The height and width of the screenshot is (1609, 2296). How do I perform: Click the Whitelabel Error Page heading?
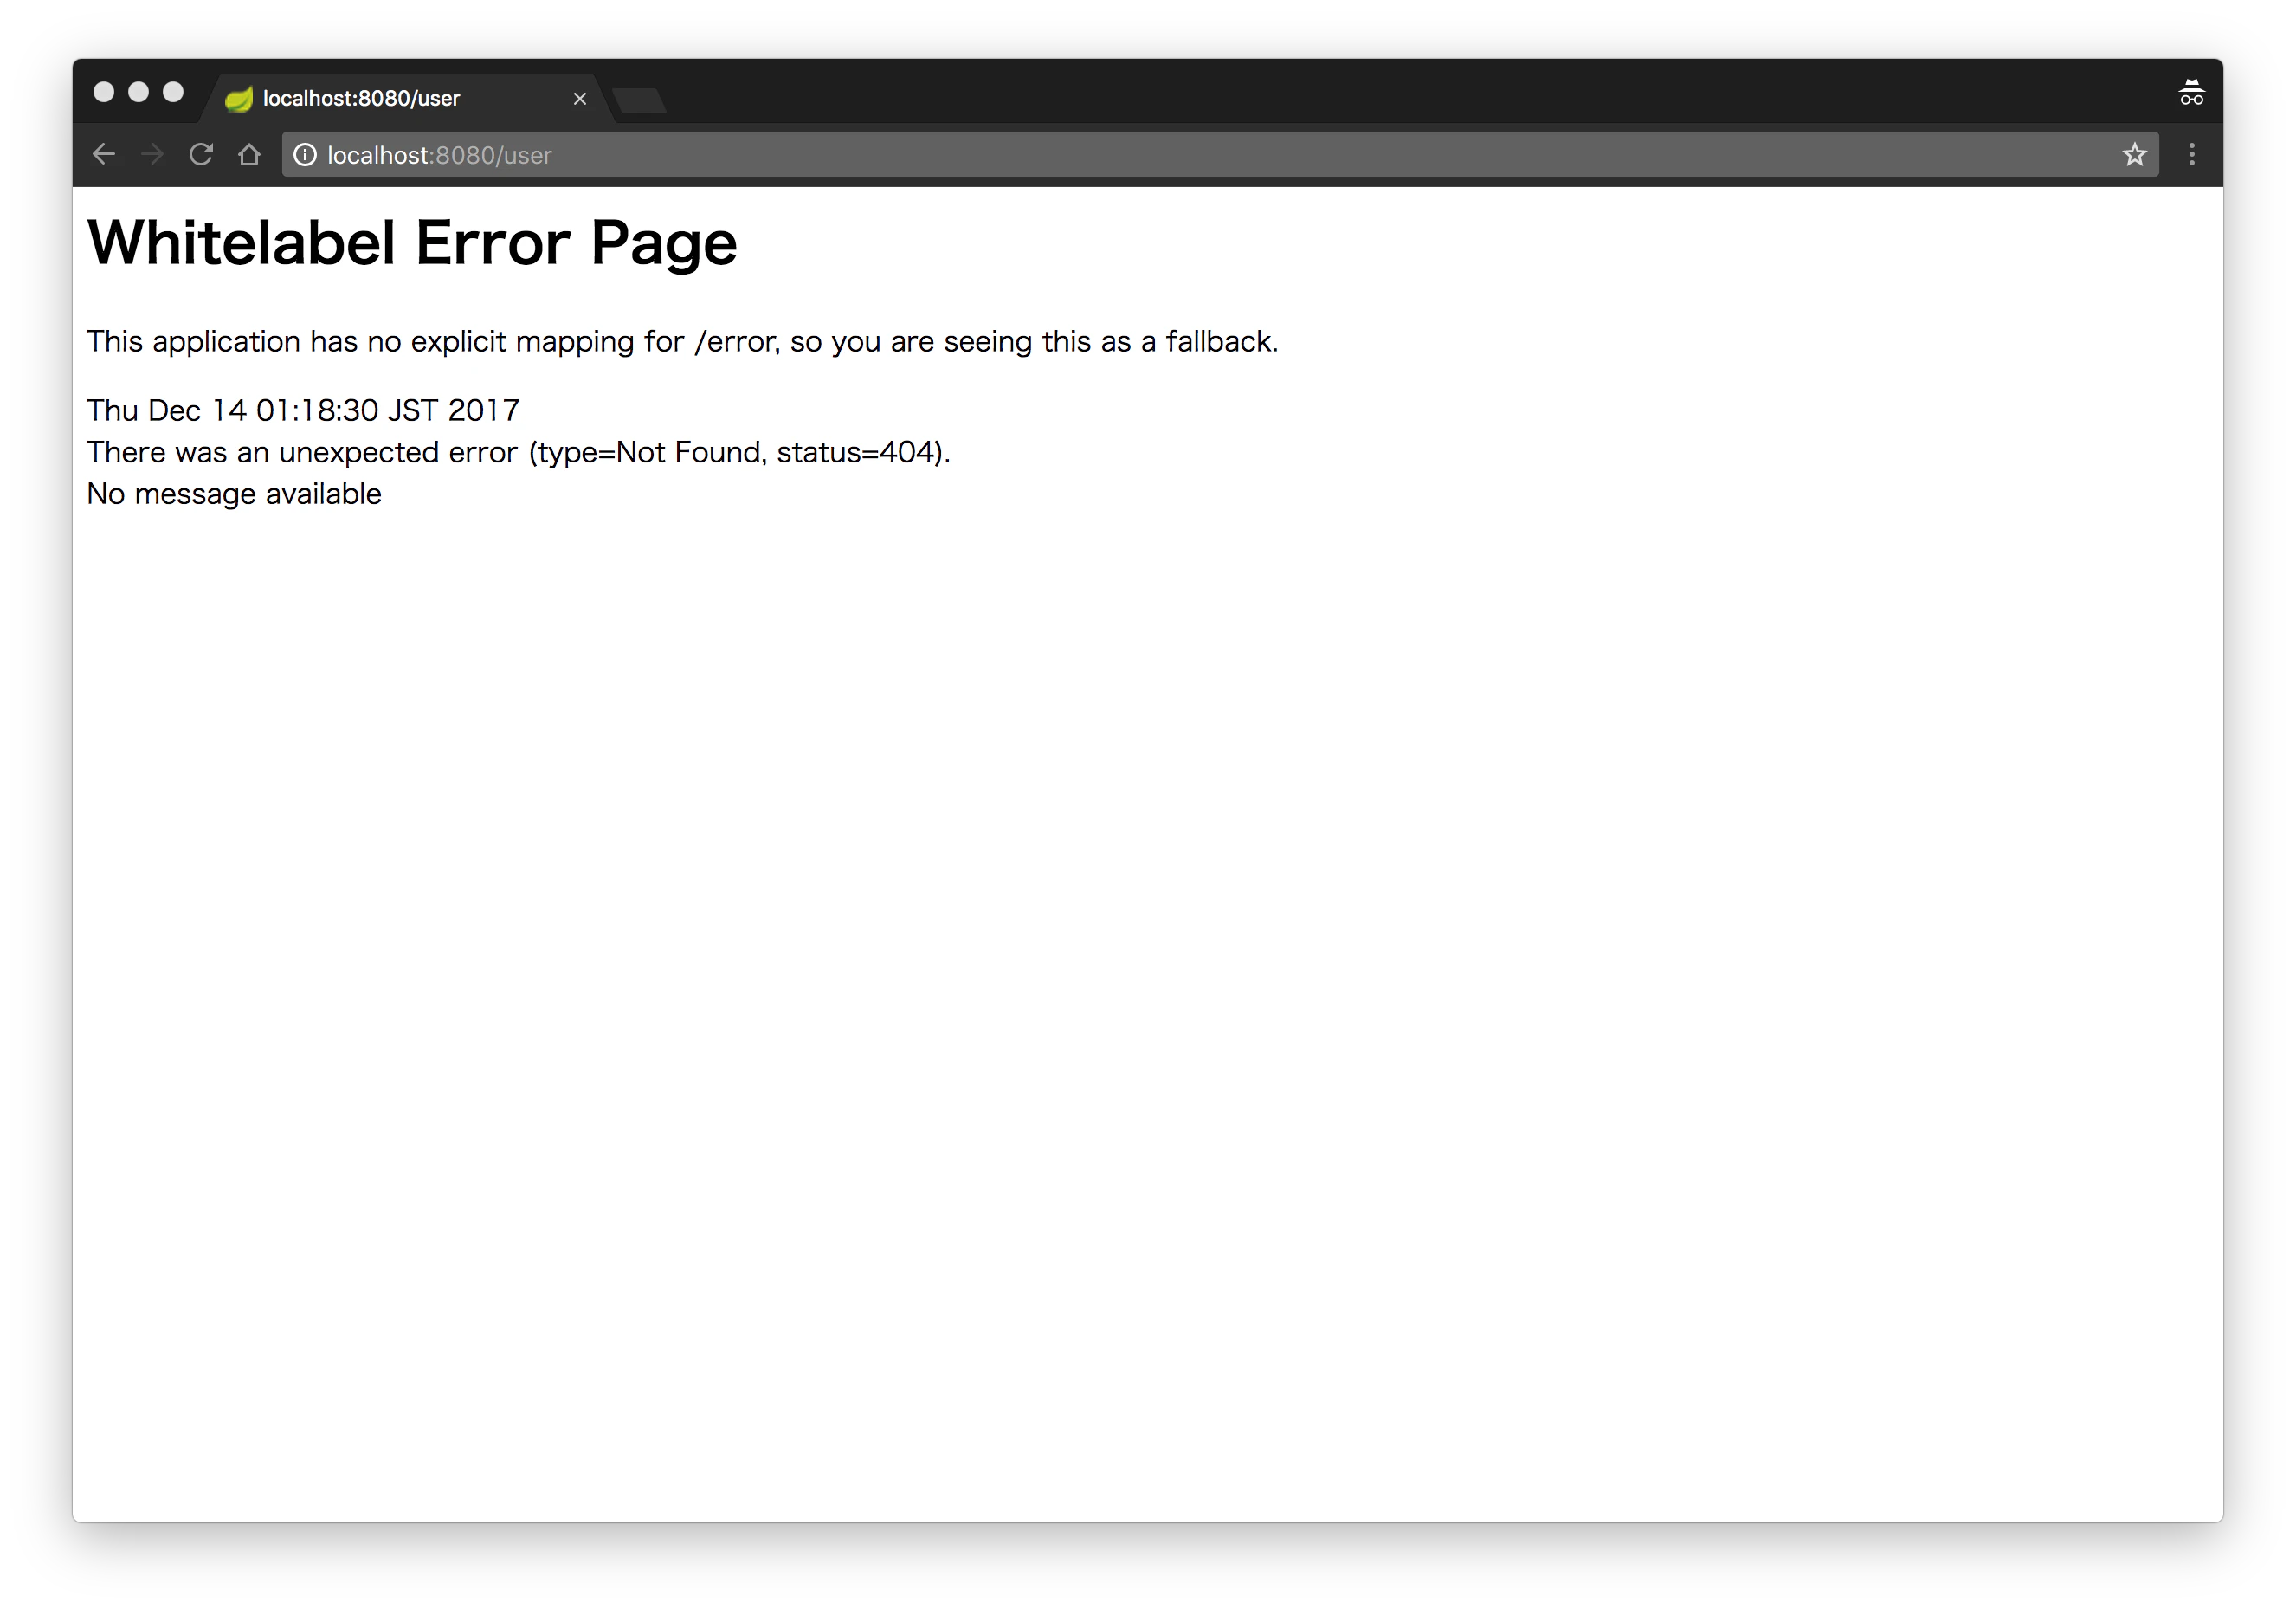coord(411,242)
